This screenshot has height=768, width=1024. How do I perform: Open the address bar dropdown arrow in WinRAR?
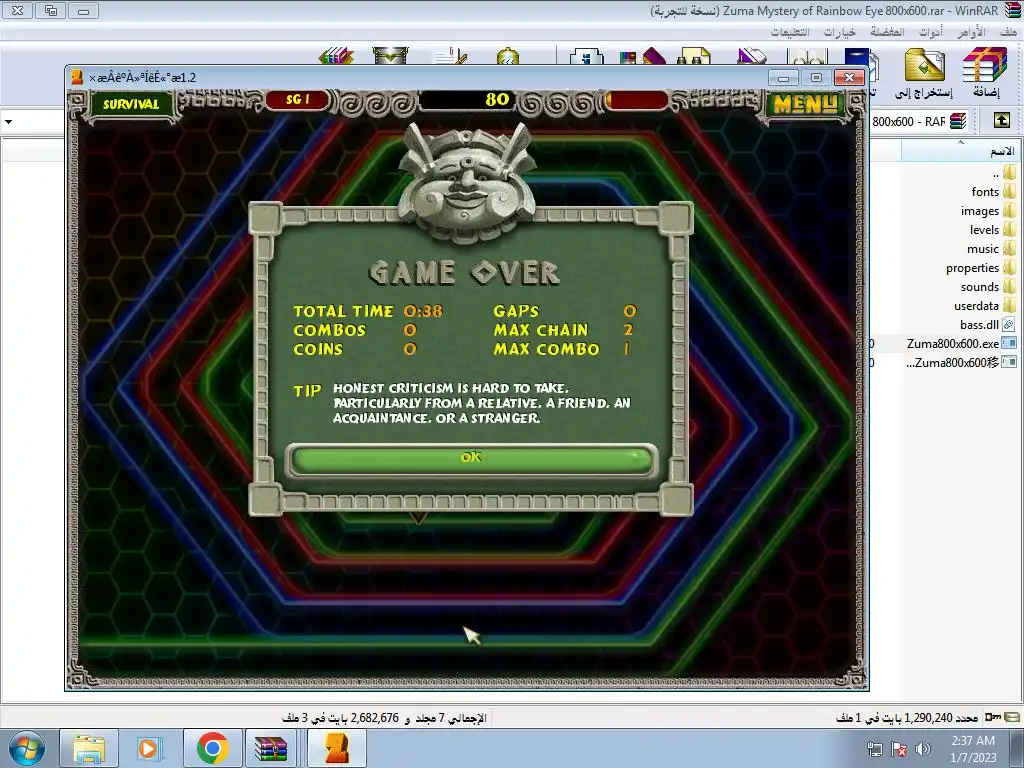[x=8, y=121]
